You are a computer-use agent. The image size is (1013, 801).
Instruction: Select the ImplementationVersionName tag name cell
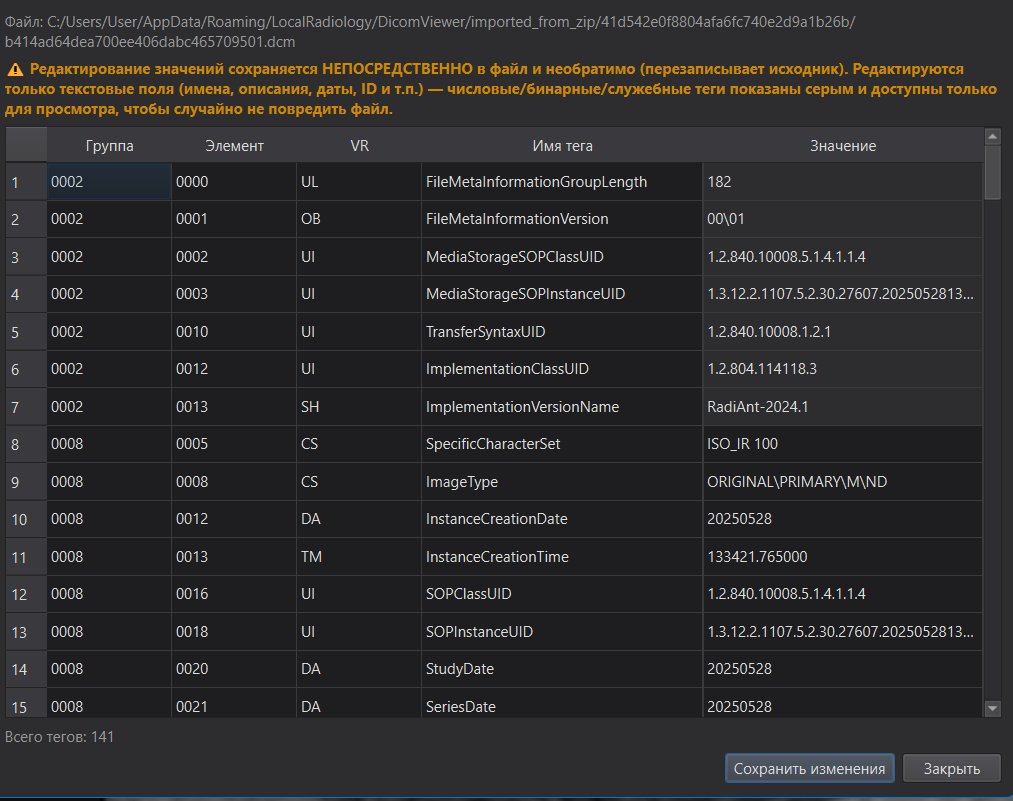[x=562, y=407]
